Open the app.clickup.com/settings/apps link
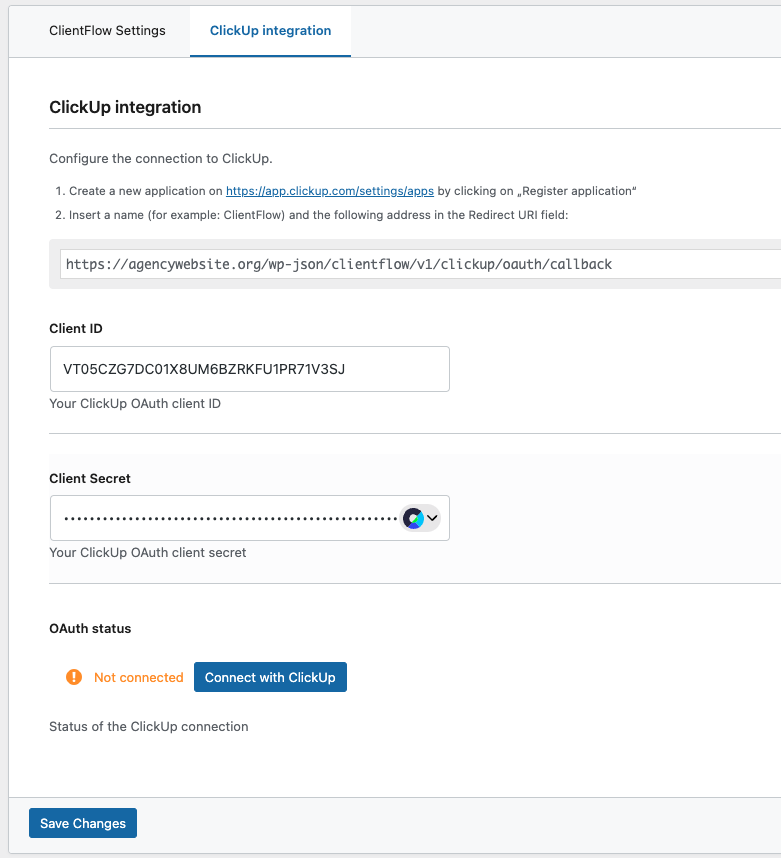The width and height of the screenshot is (781, 858). pos(330,191)
